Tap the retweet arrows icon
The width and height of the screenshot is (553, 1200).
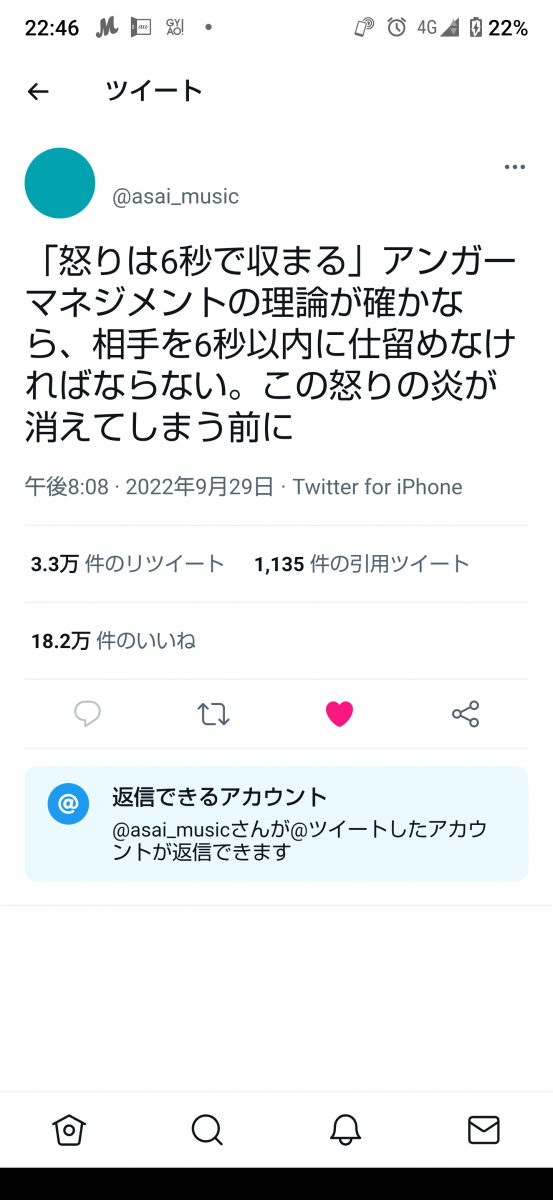coord(213,714)
